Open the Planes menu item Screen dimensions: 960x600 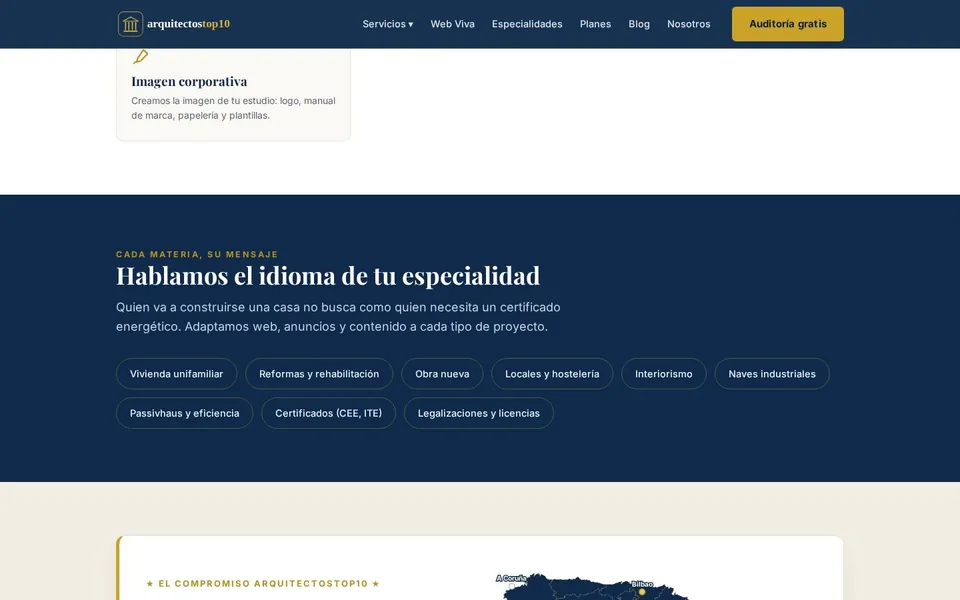pos(595,24)
